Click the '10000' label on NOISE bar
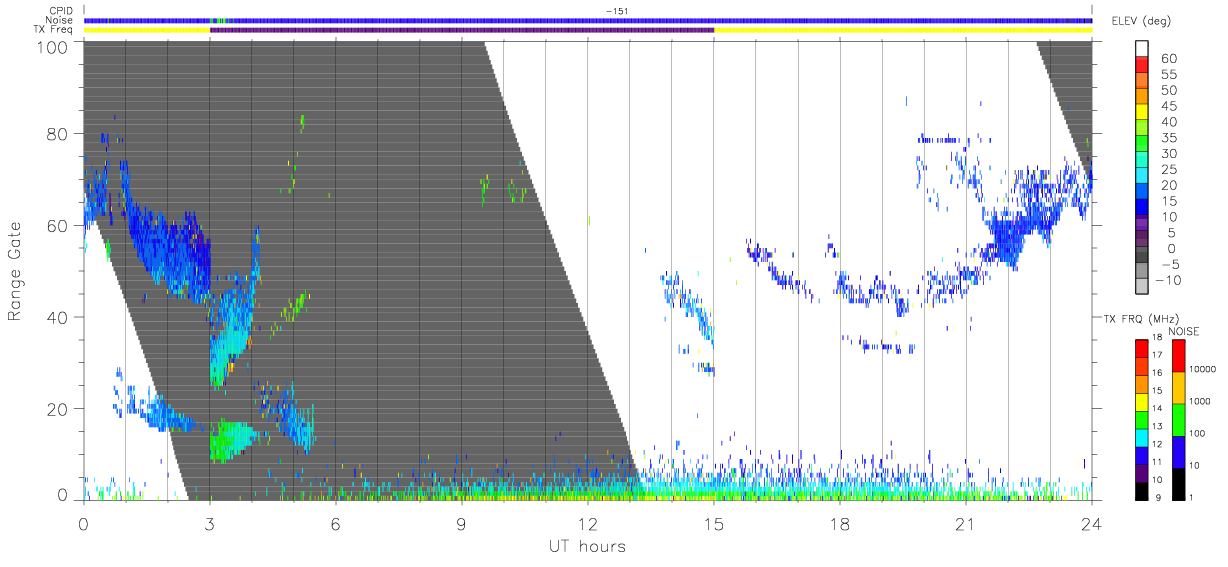Screen dimensions: 1228x567 click(x=1202, y=370)
